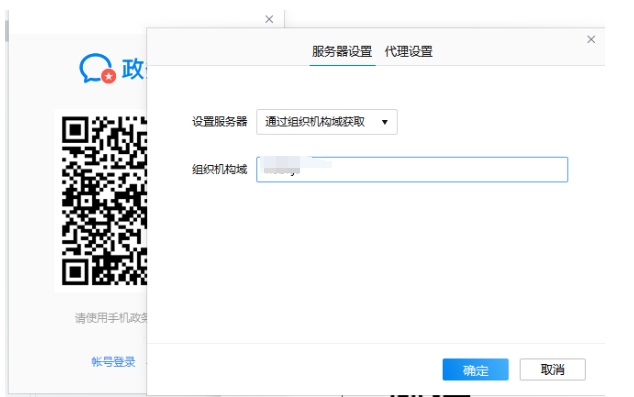Switch to the 服务器设置 tab

342,52
